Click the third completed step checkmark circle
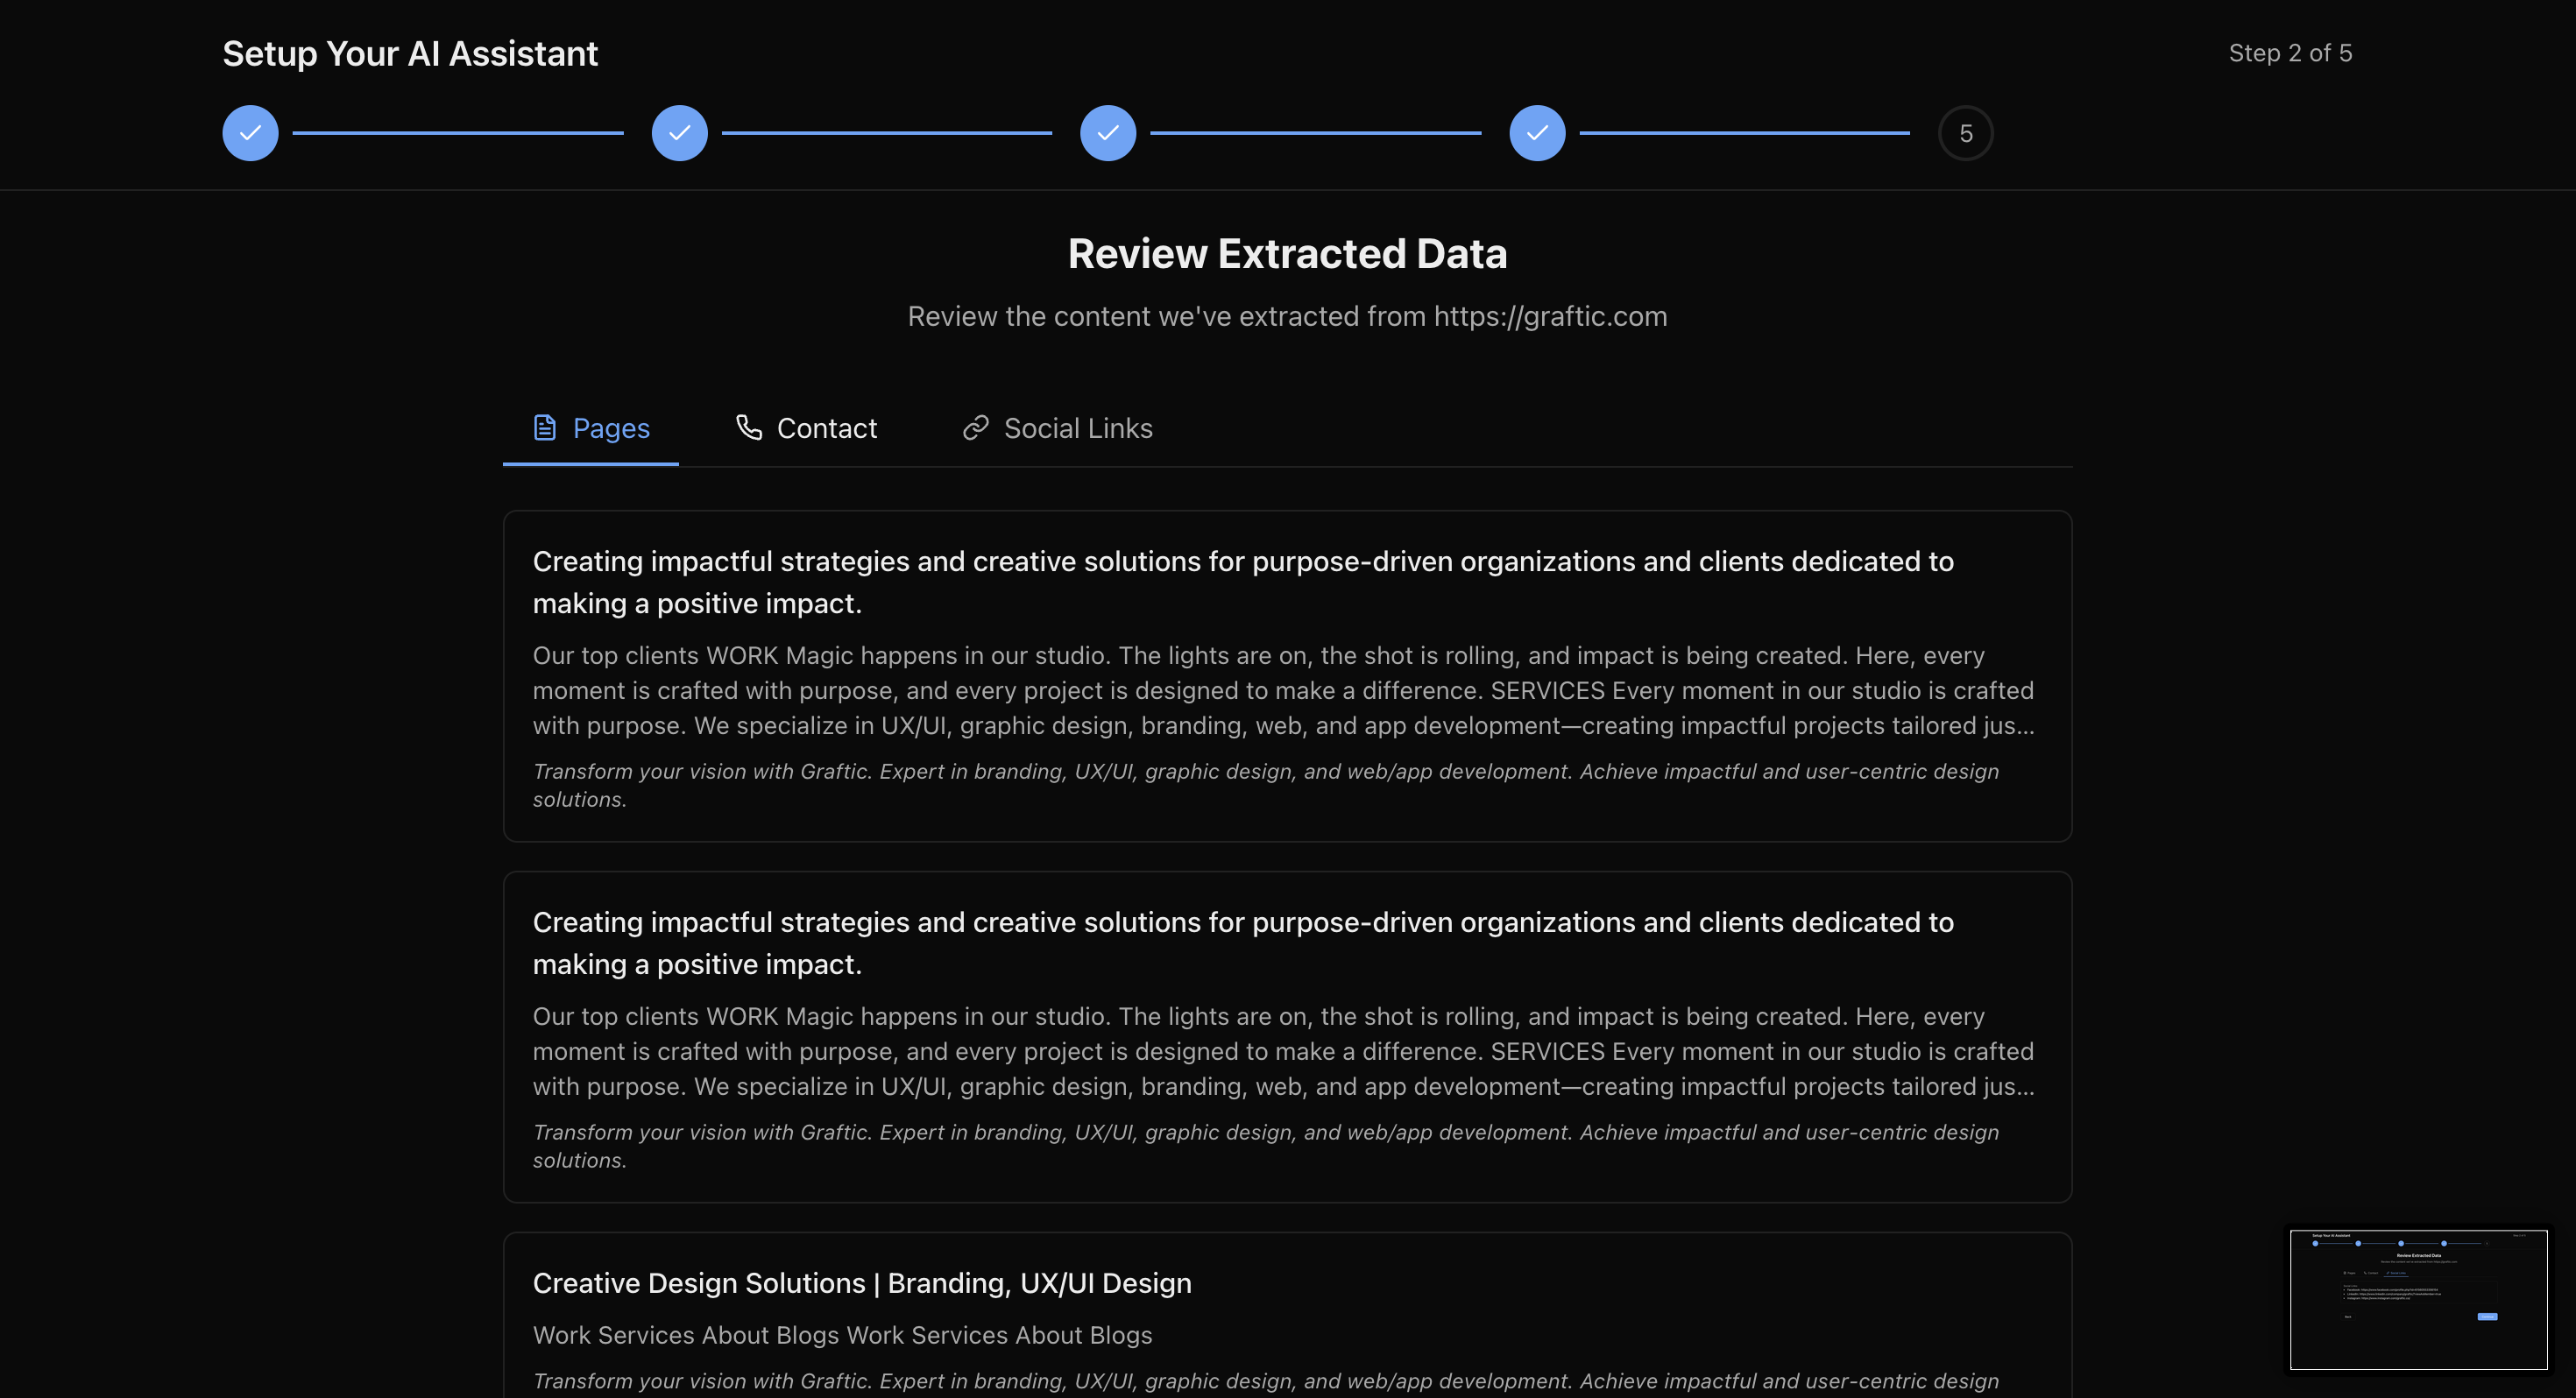The image size is (2576, 1398). coord(1107,133)
